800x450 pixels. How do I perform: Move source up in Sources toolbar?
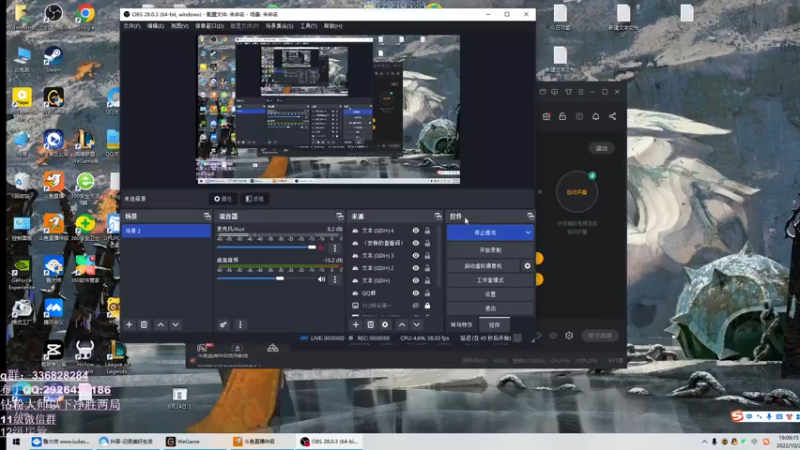(402, 324)
